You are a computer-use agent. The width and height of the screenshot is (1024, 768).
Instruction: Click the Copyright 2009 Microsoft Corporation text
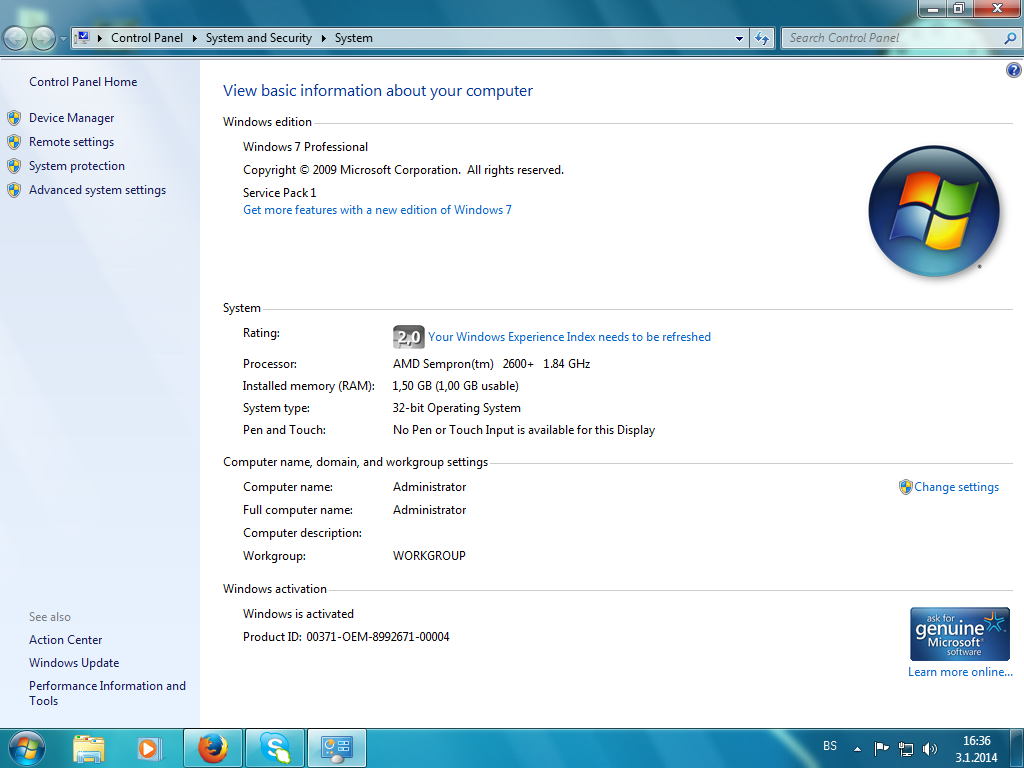tap(403, 170)
